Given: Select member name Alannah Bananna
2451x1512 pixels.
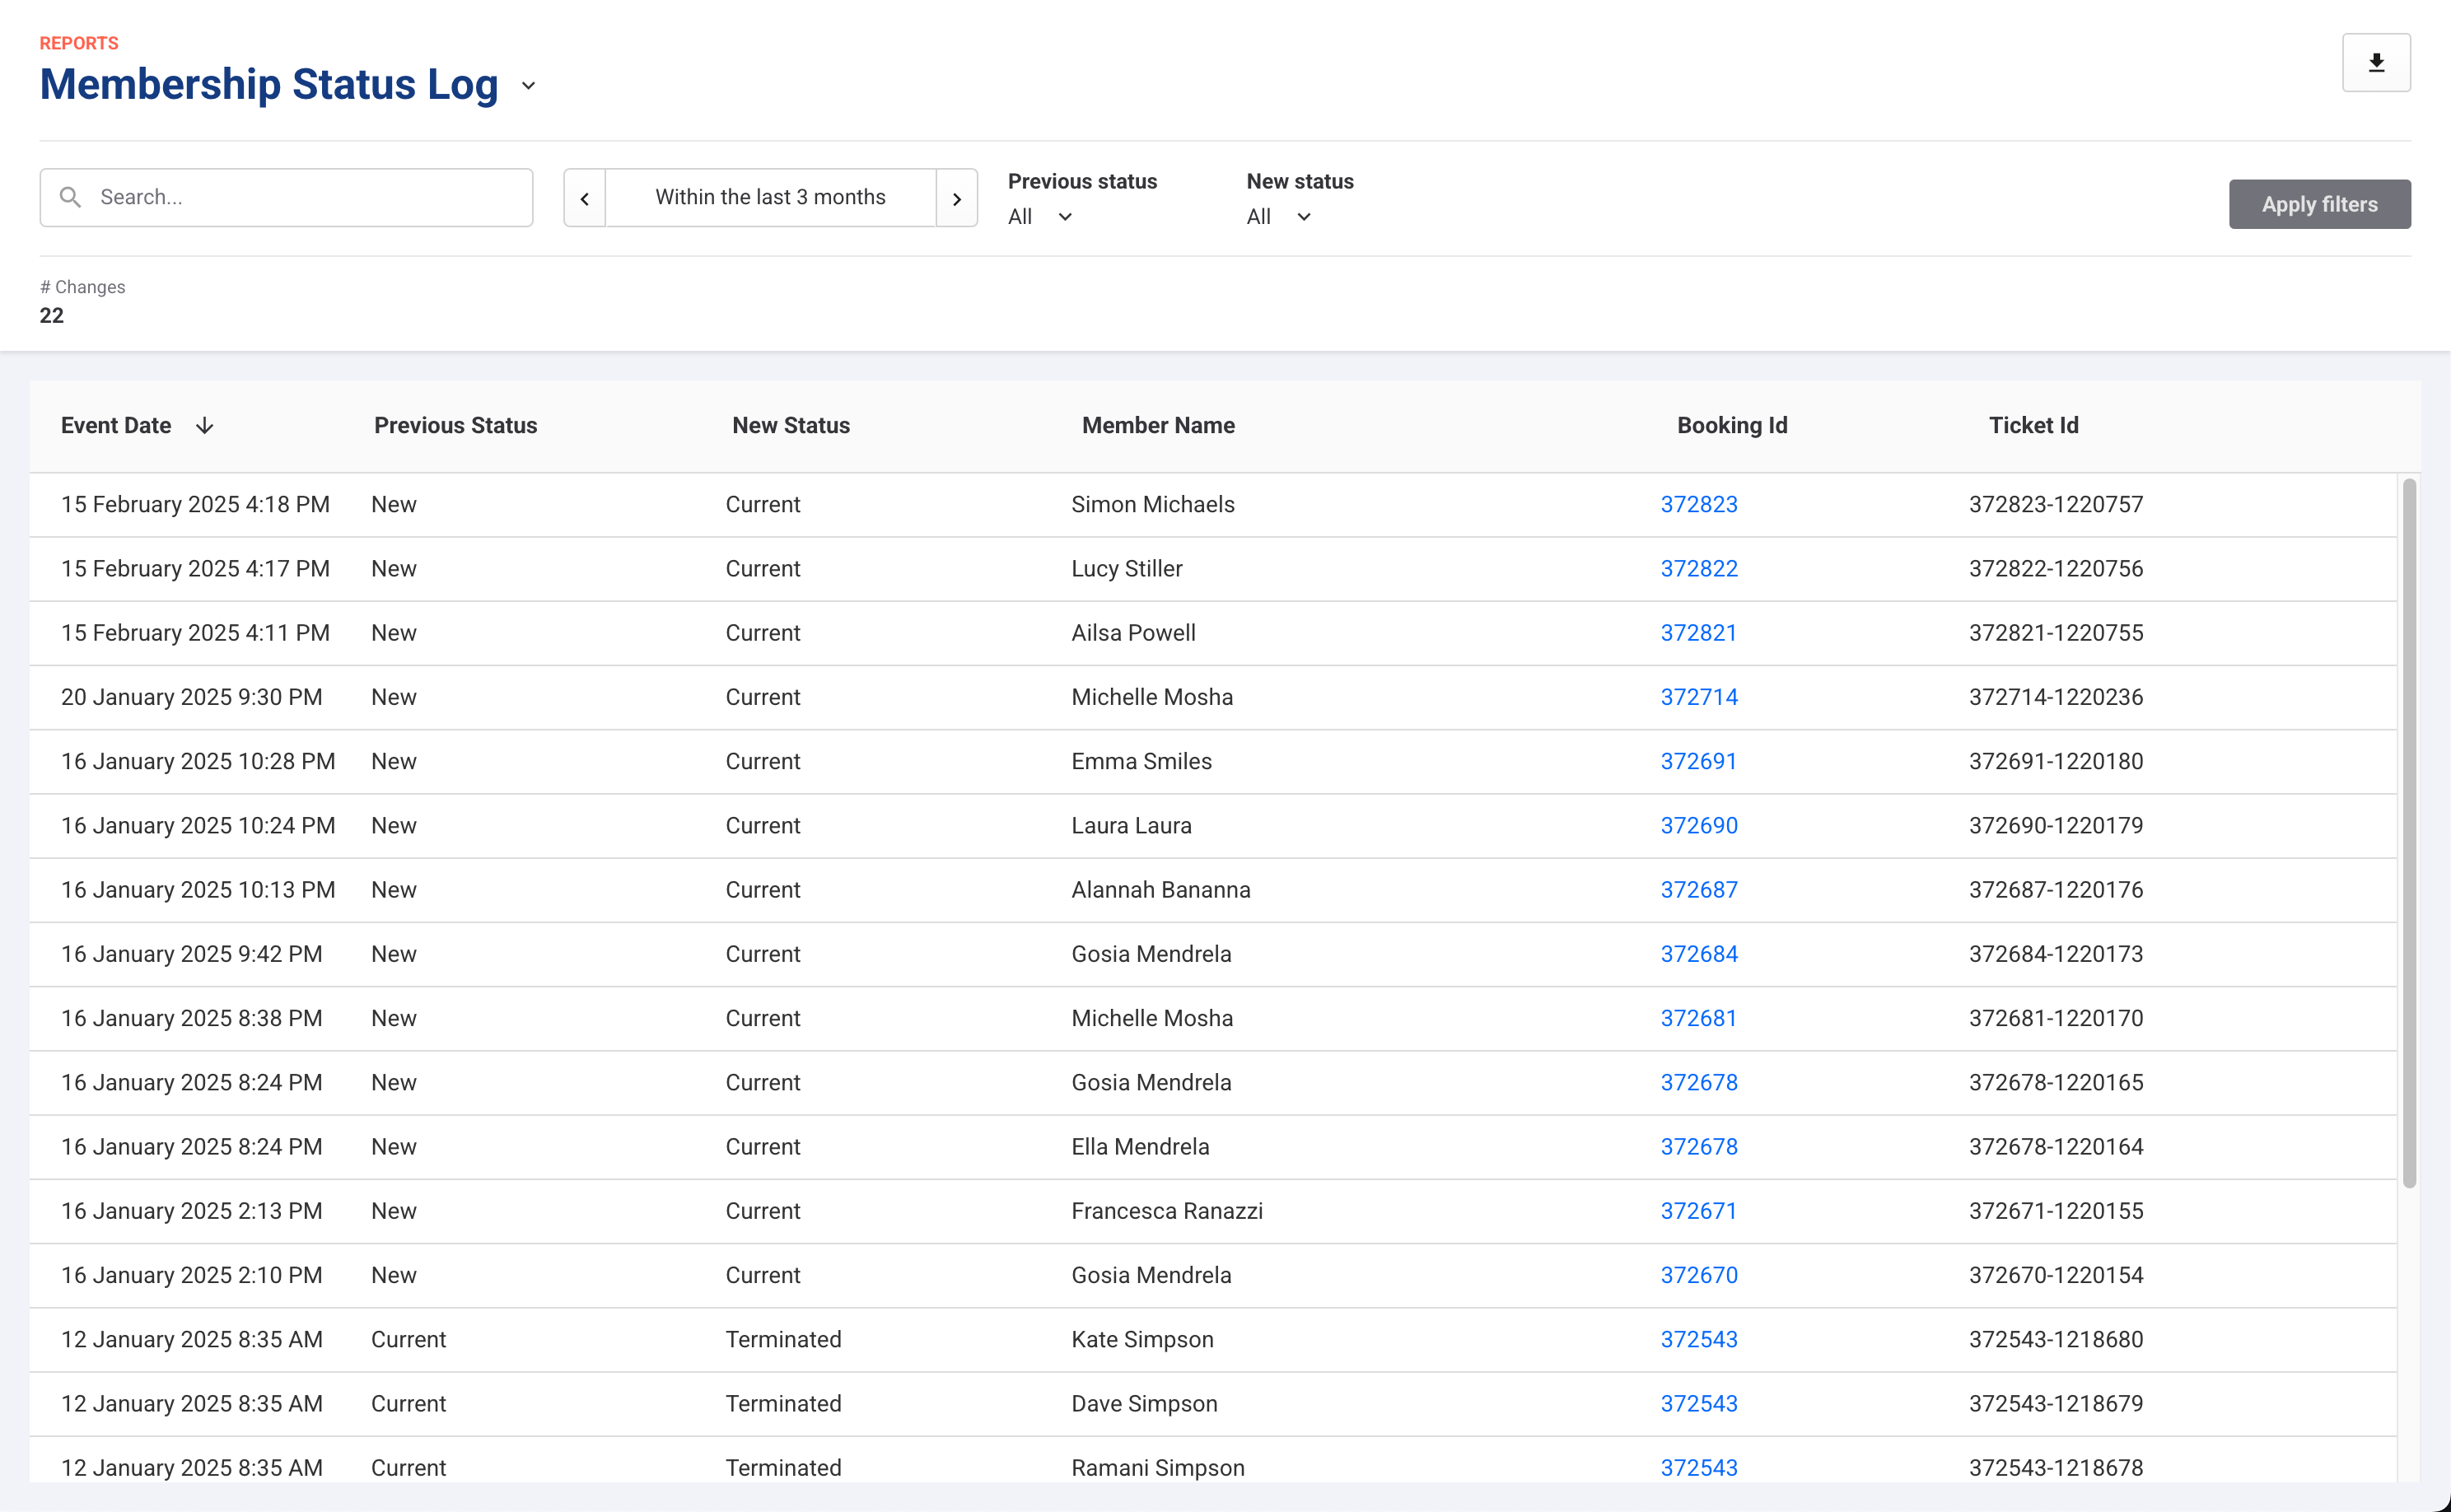Looking at the screenshot, I should click(1161, 890).
